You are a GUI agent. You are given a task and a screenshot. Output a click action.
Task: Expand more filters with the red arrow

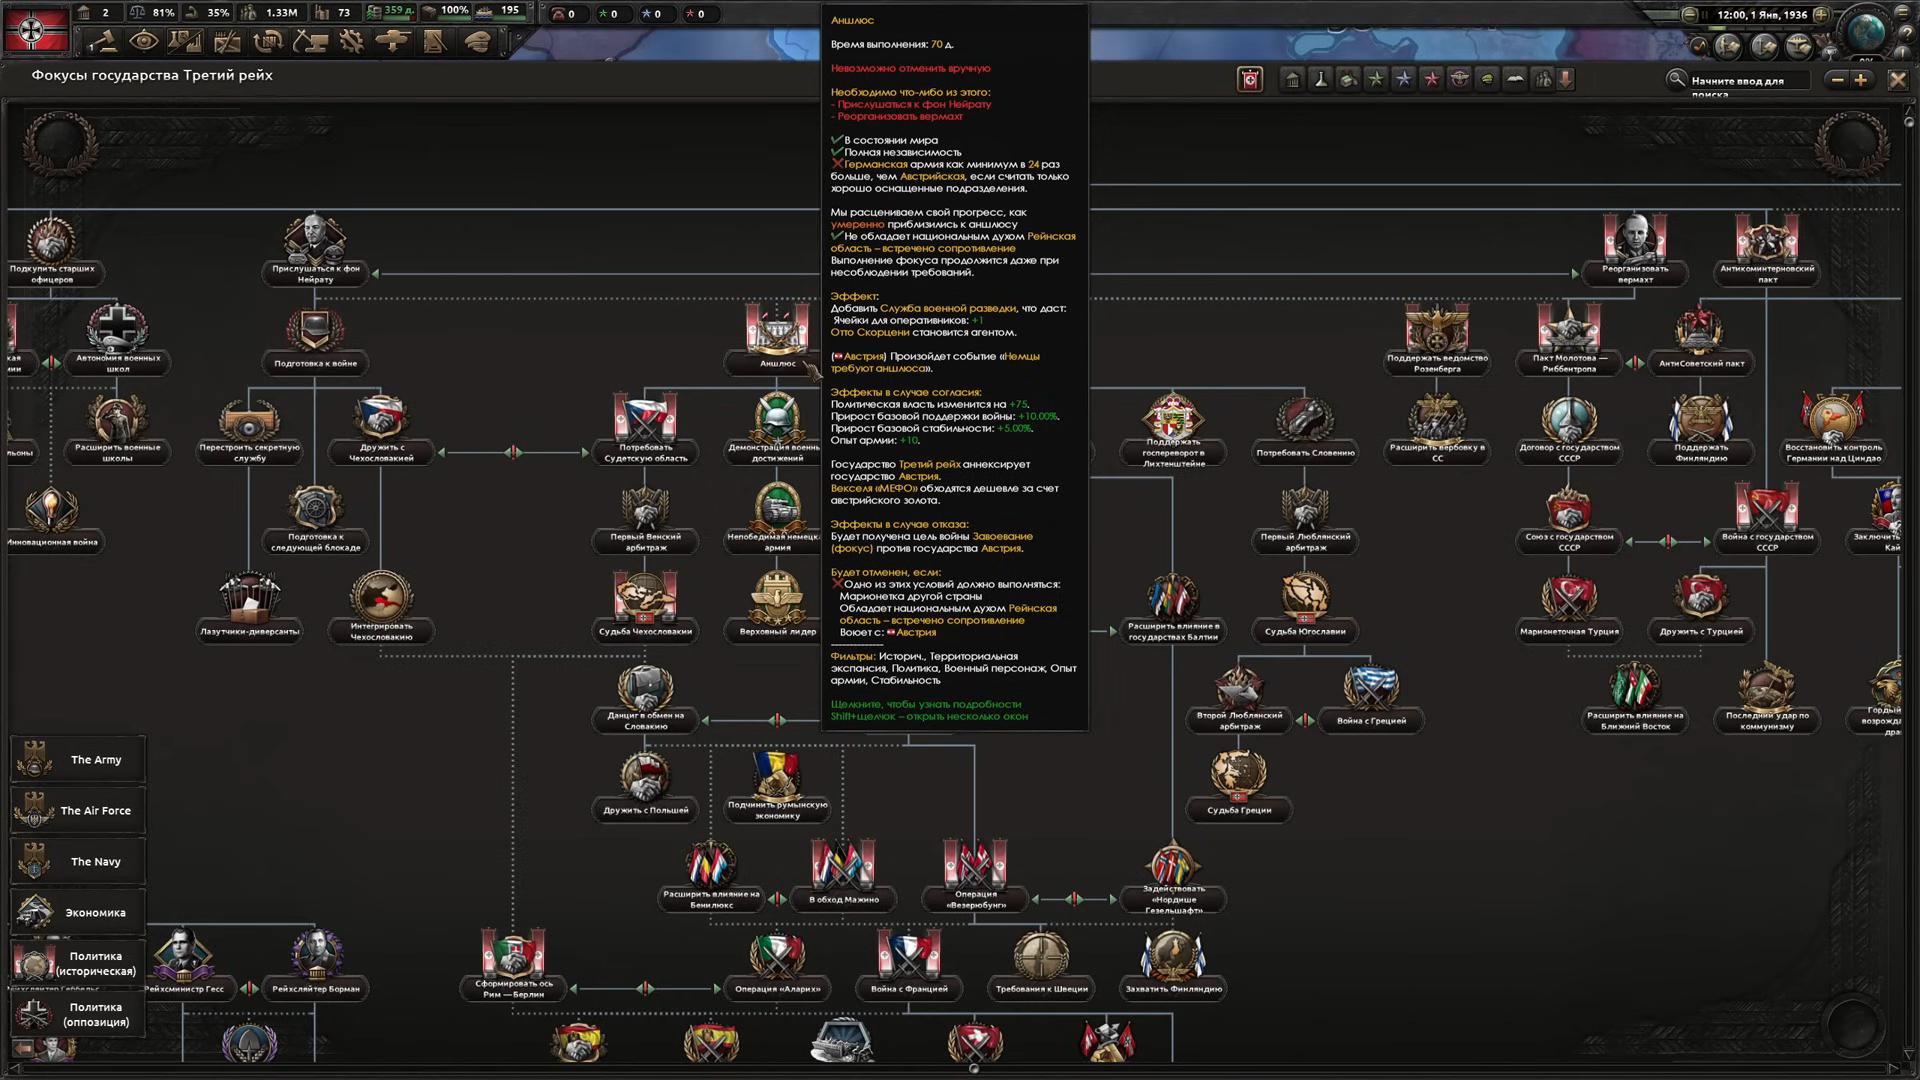coord(1566,80)
